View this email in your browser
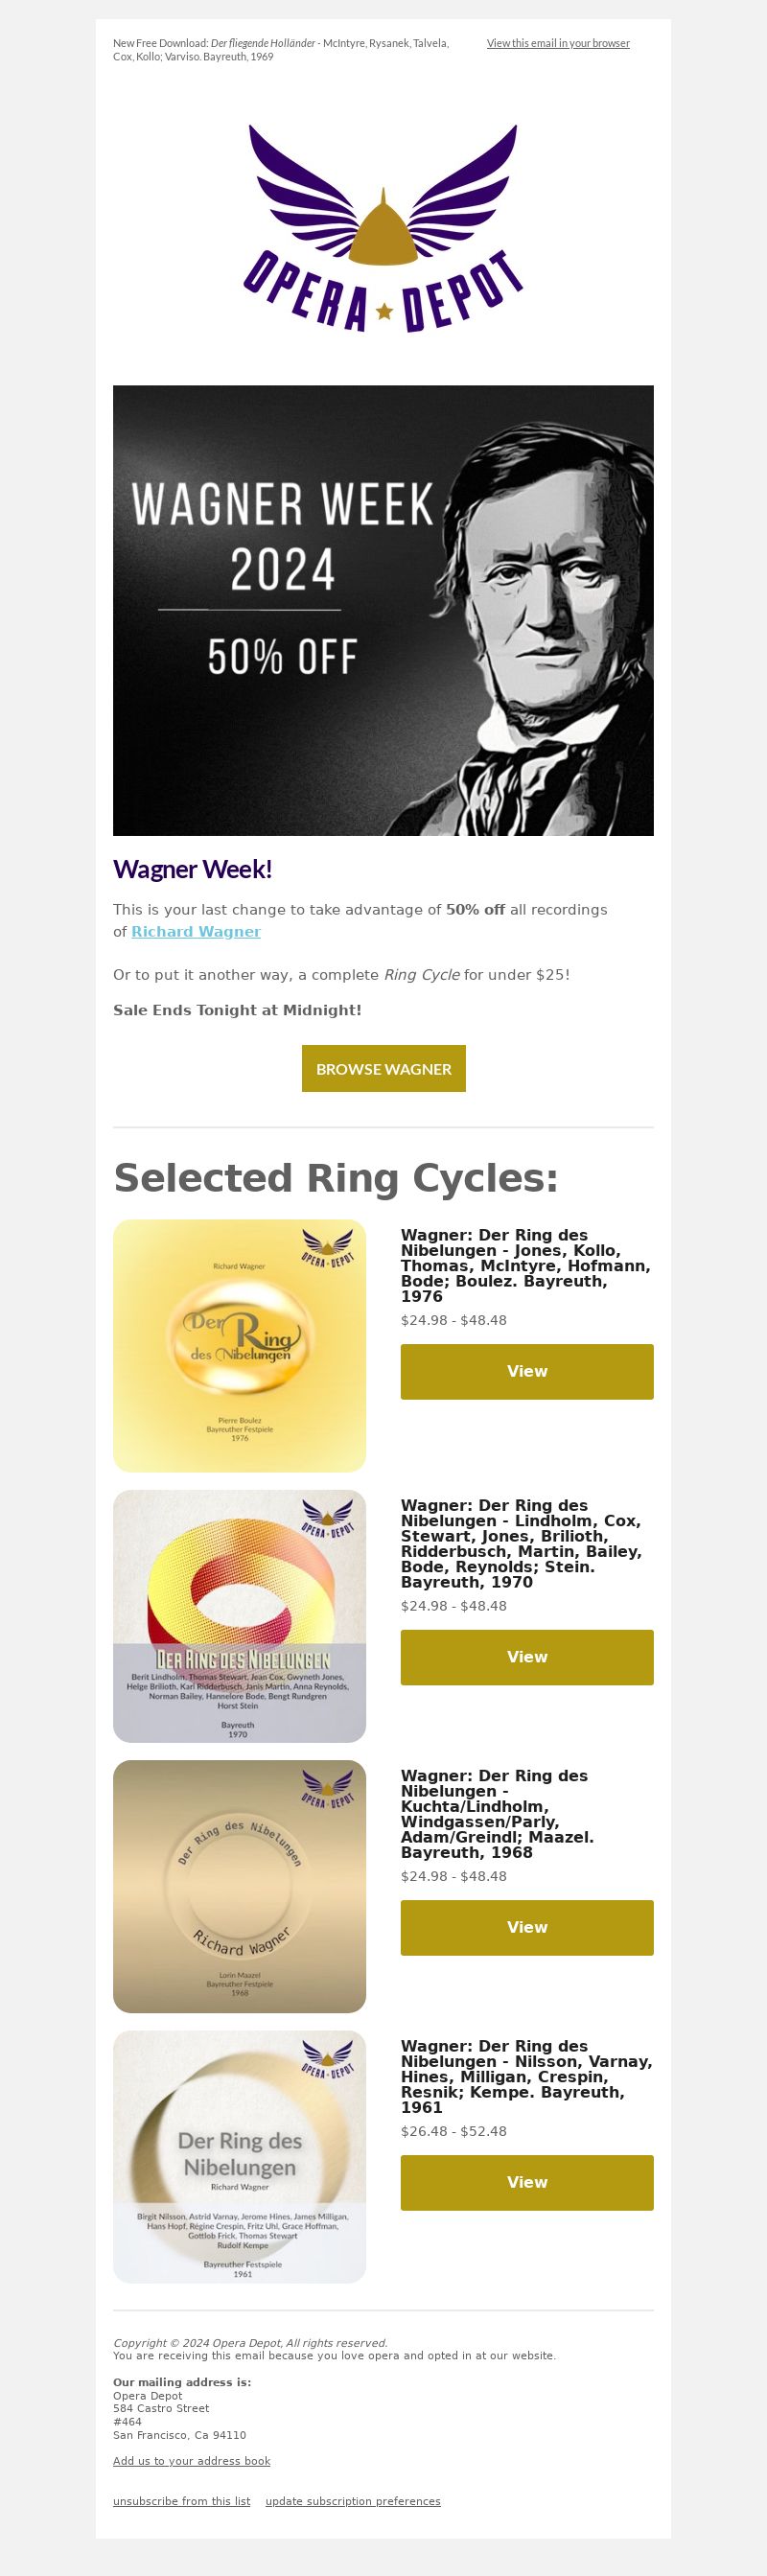This screenshot has width=767, height=2576. 558,43
